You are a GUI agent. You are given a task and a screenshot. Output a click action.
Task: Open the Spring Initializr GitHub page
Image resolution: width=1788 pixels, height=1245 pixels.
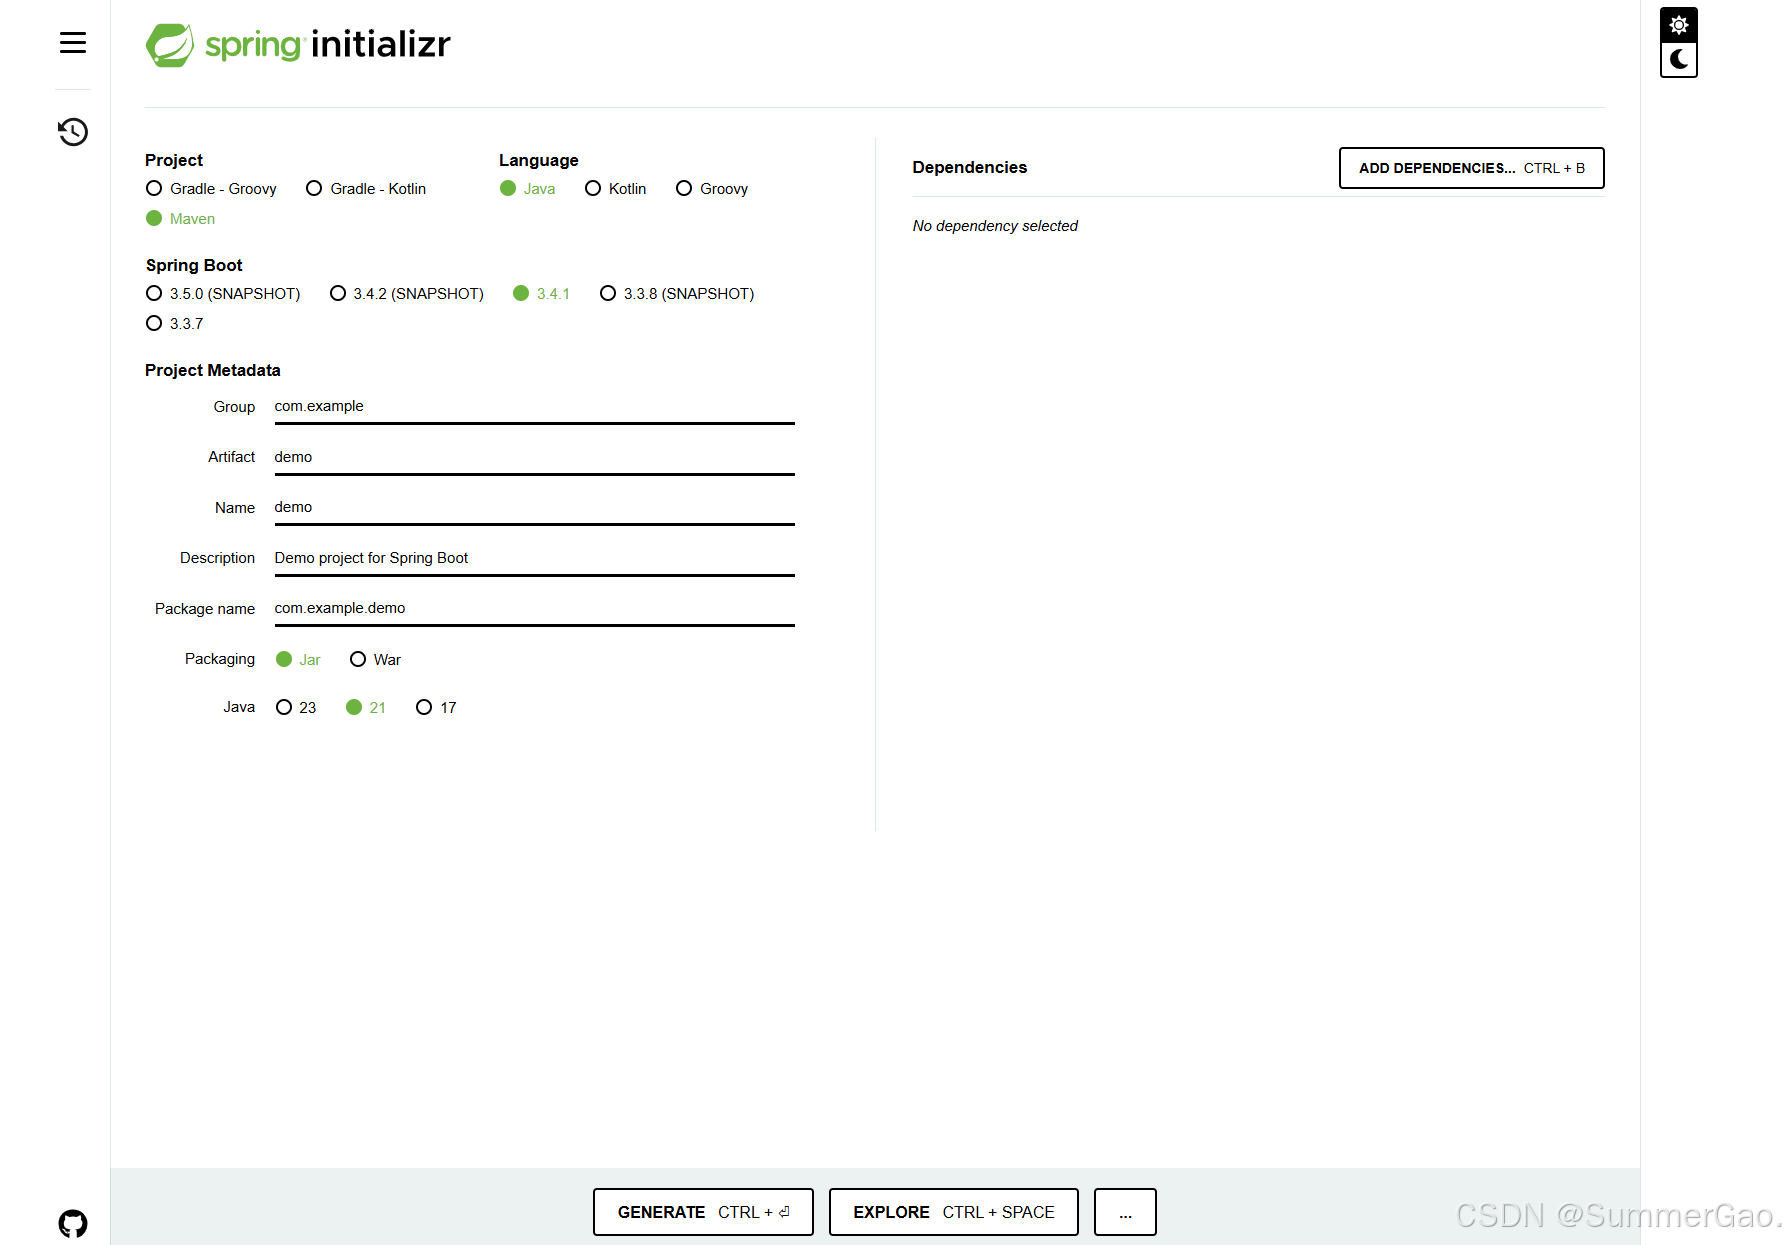[73, 1223]
